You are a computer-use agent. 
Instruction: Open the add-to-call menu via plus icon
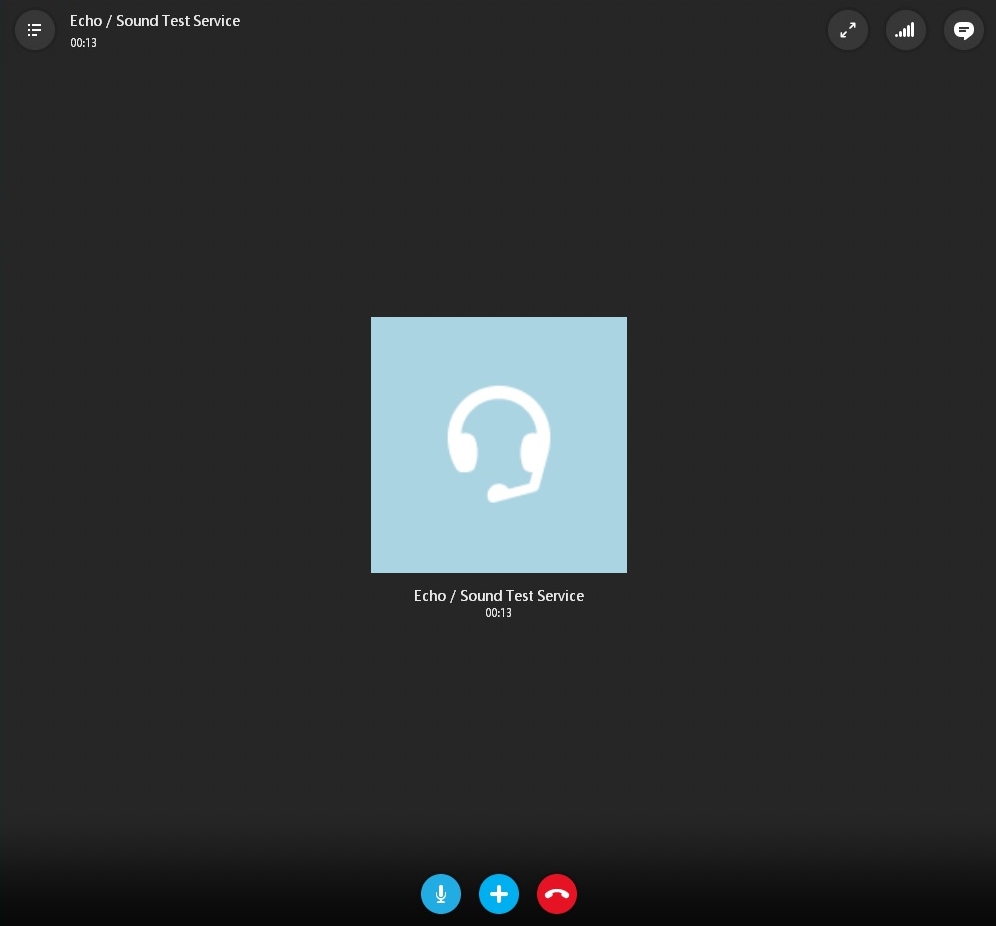pyautogui.click(x=499, y=894)
